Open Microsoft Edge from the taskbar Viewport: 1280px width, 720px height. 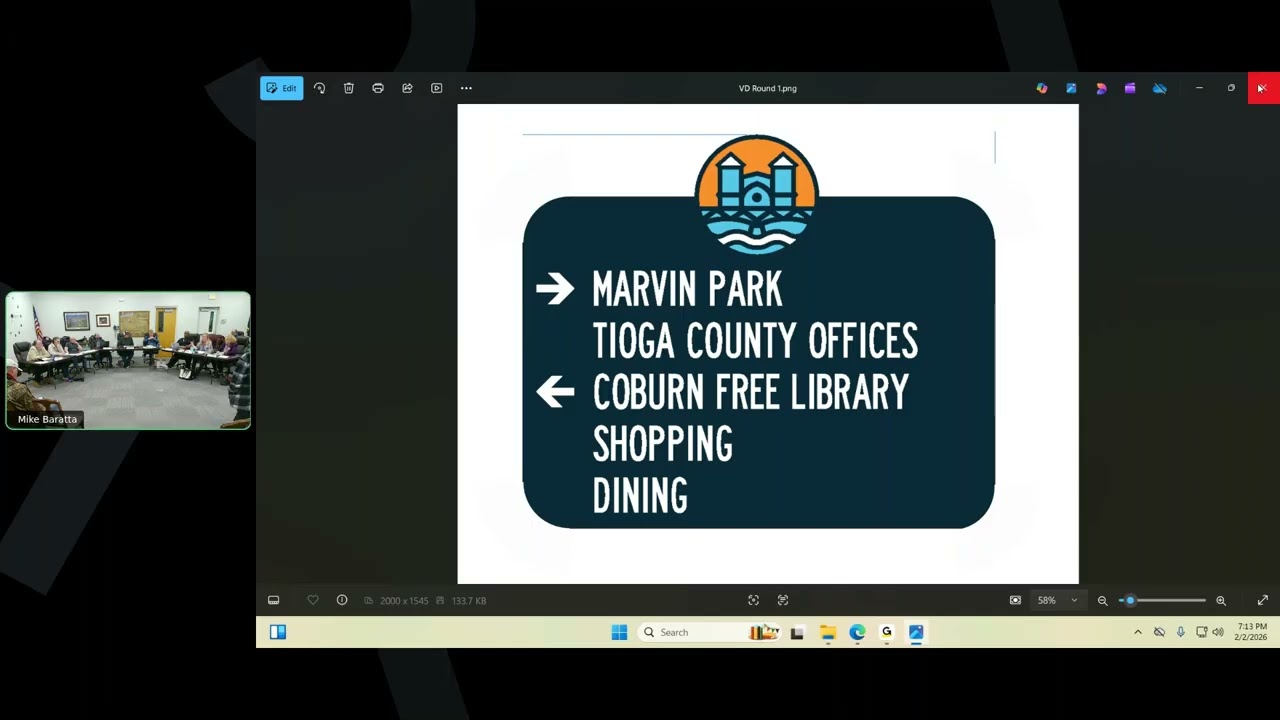pyautogui.click(x=857, y=632)
